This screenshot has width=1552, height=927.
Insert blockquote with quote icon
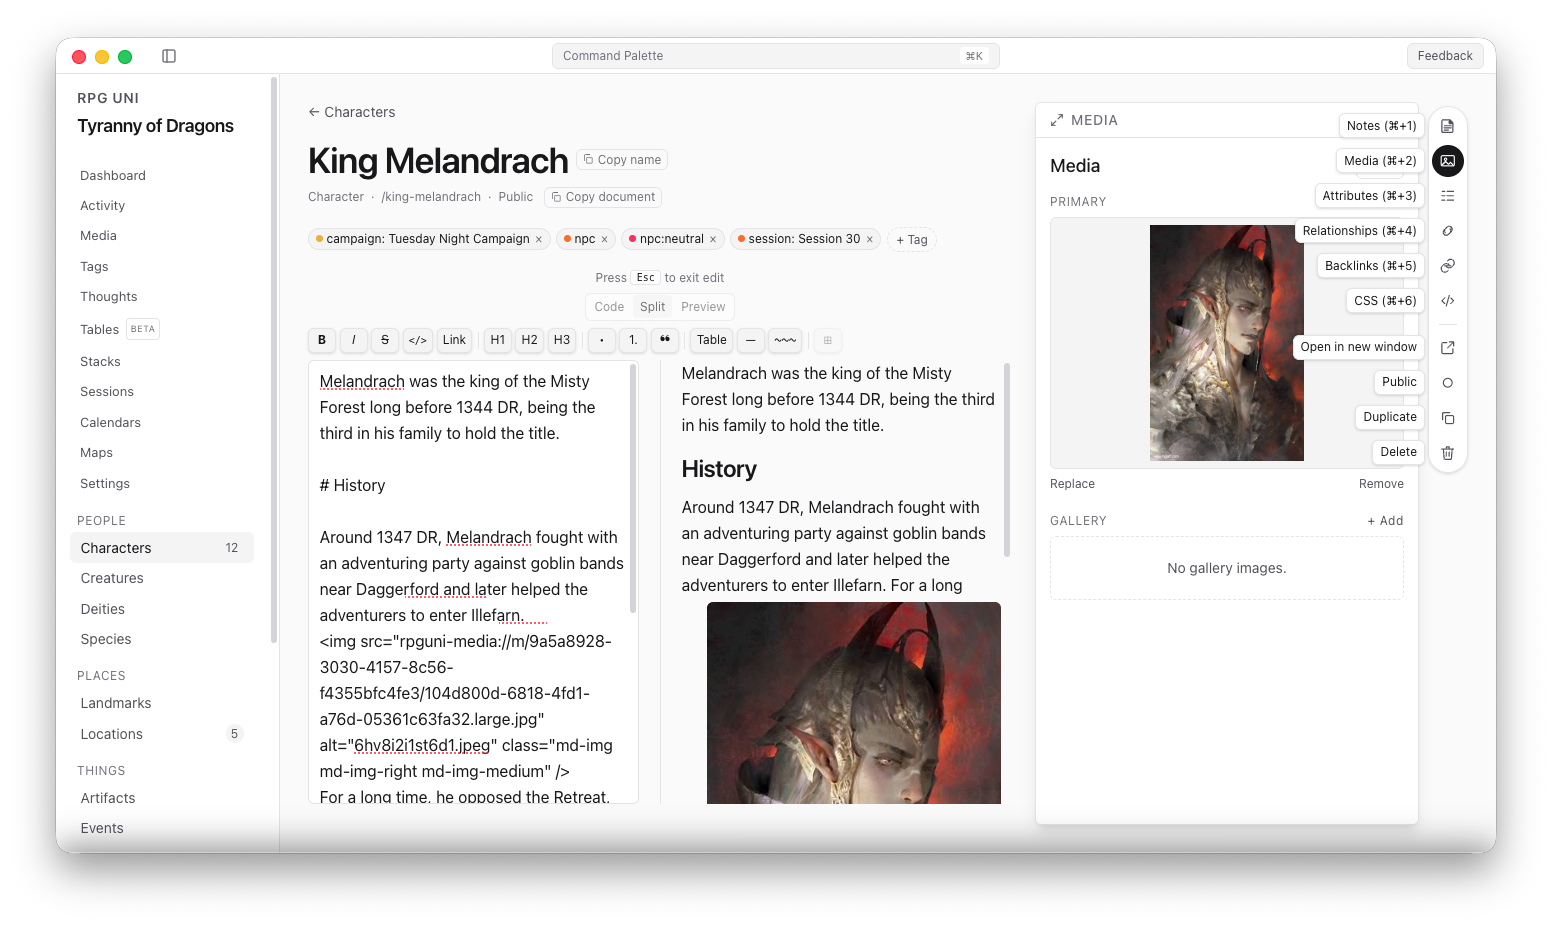(x=665, y=340)
